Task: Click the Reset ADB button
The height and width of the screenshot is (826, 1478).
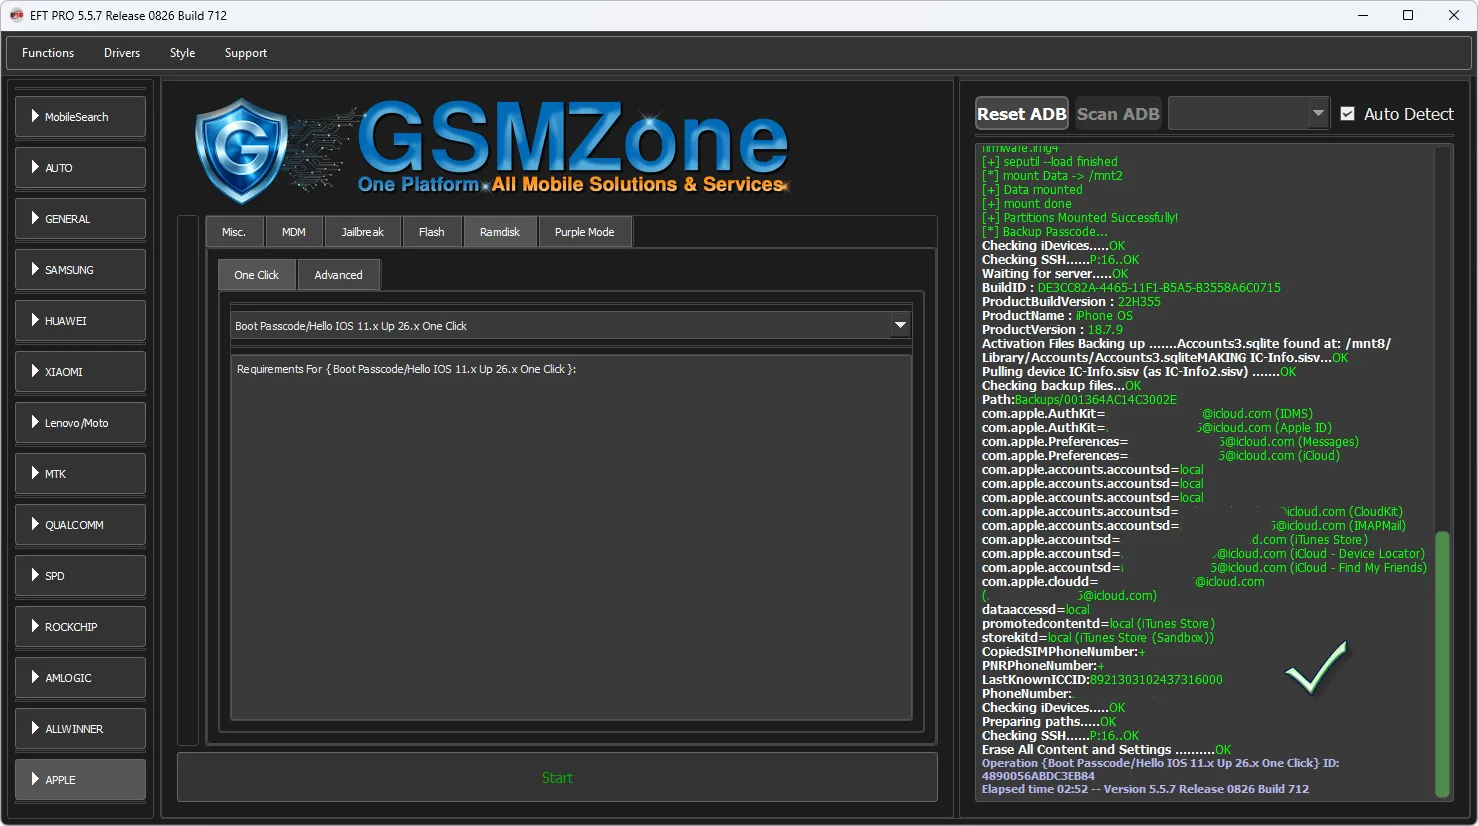Action: (1022, 114)
